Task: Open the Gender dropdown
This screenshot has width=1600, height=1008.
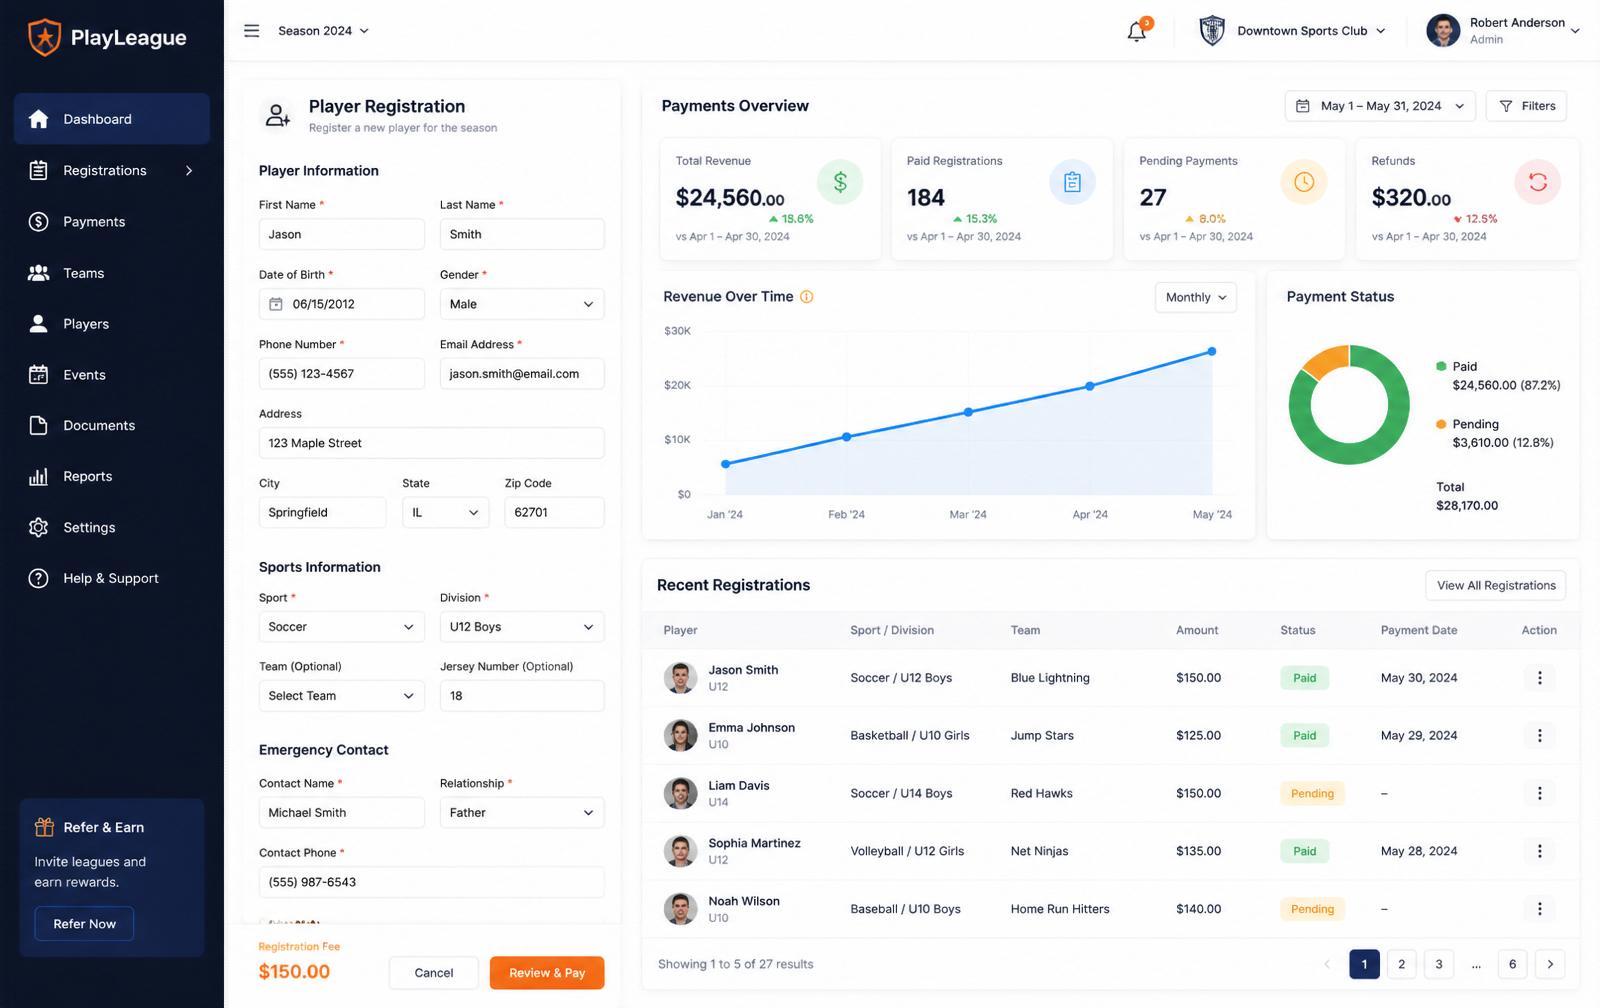Action: 522,304
